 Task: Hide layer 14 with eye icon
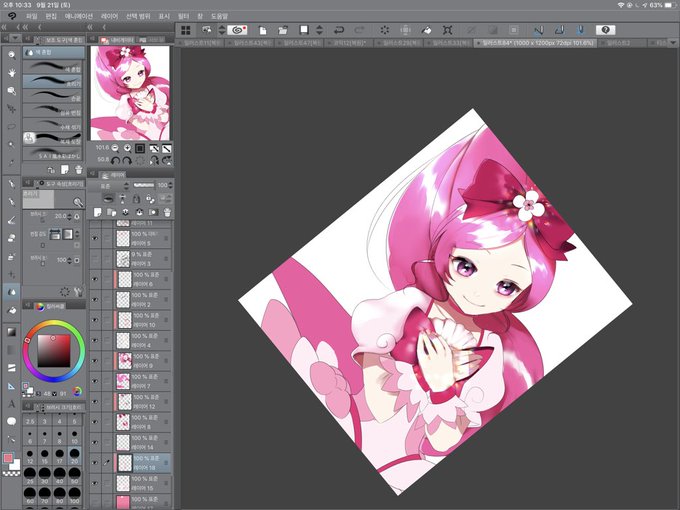[95, 442]
